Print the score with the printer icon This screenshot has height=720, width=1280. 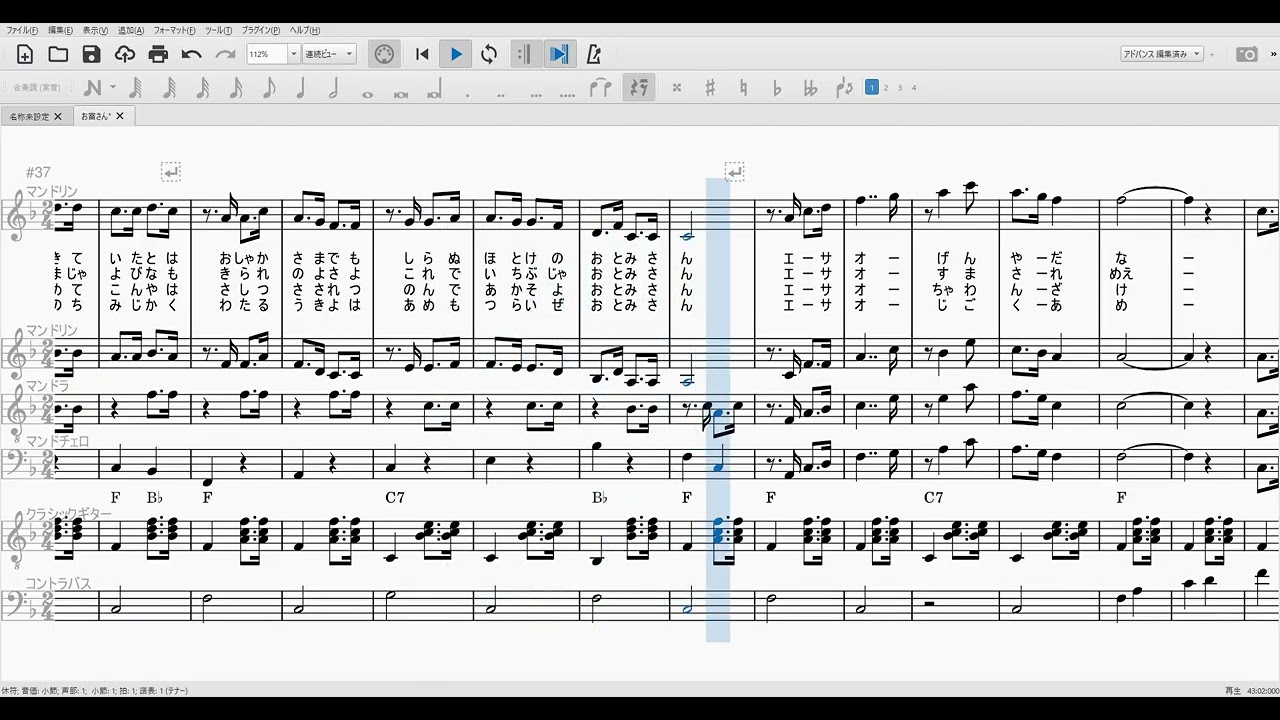tap(158, 54)
